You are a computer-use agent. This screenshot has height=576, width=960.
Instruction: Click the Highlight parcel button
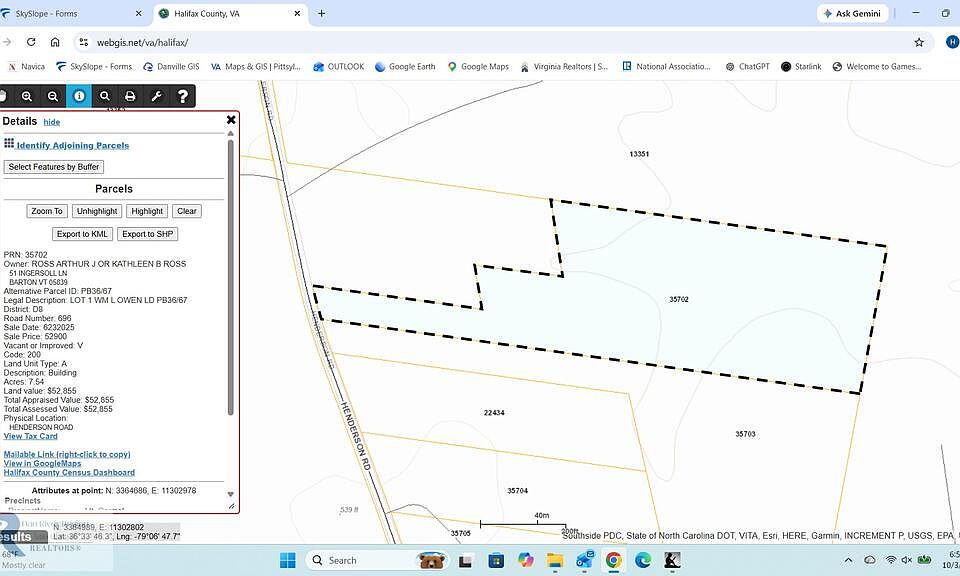click(147, 211)
